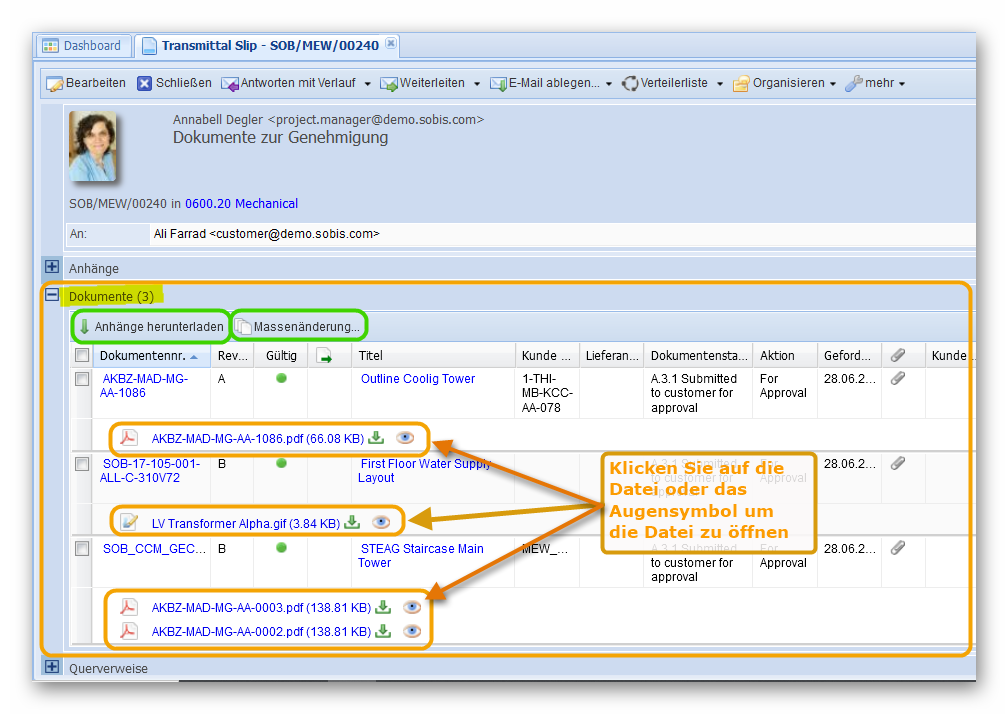Download the AKBZ-MAD-MG-AA-0002.pdf via green arrow
The image size is (1008, 714).
383,631
